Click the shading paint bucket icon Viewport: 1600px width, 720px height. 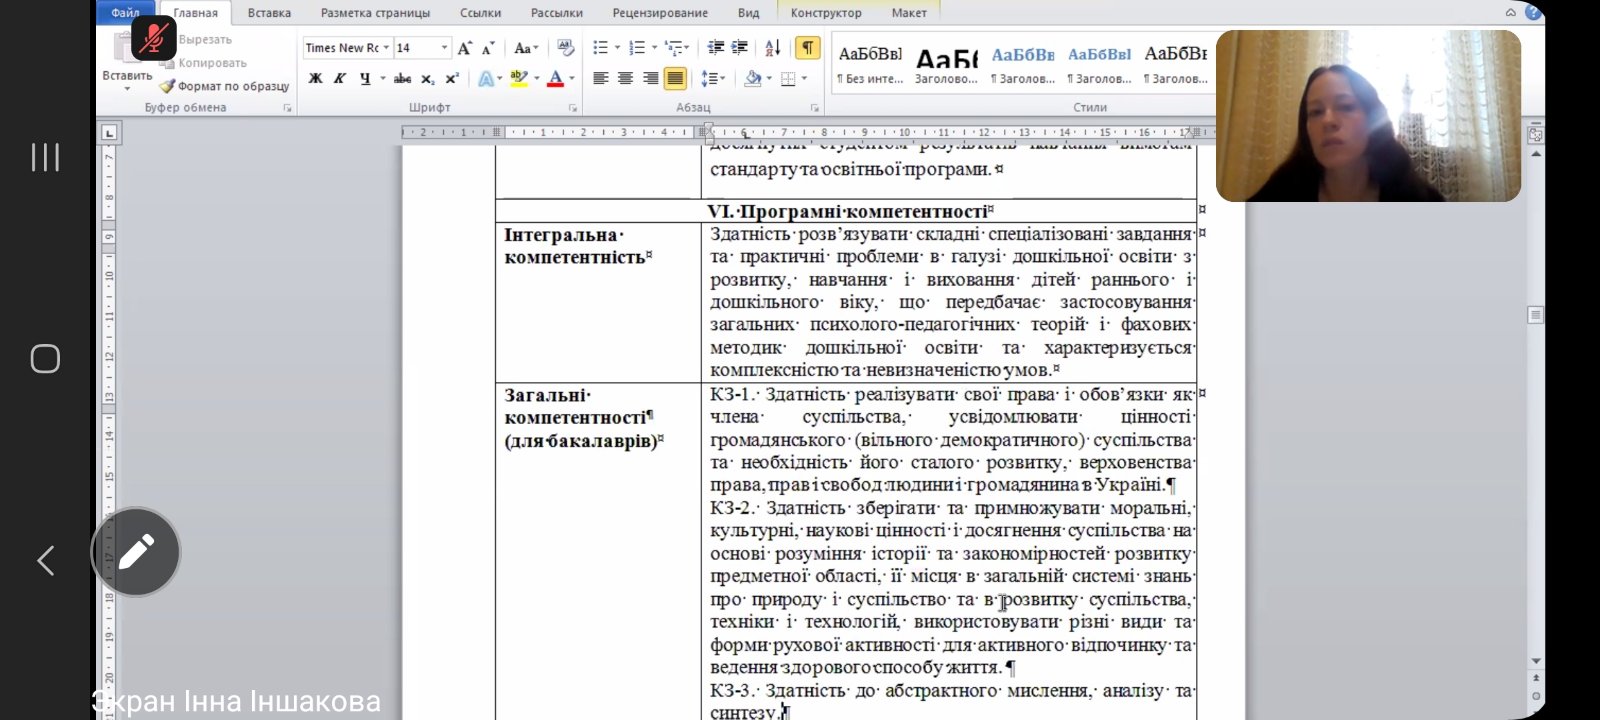752,78
